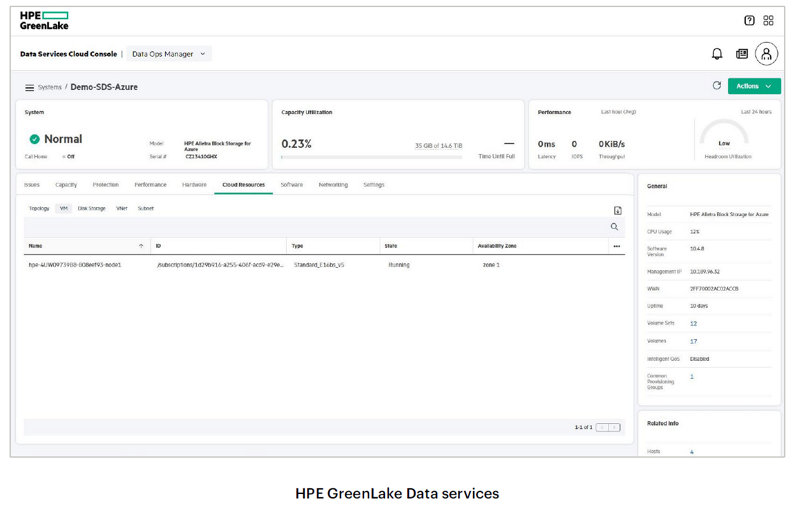Open the news feed icon
Screen dimensions: 800x506
(x=742, y=54)
